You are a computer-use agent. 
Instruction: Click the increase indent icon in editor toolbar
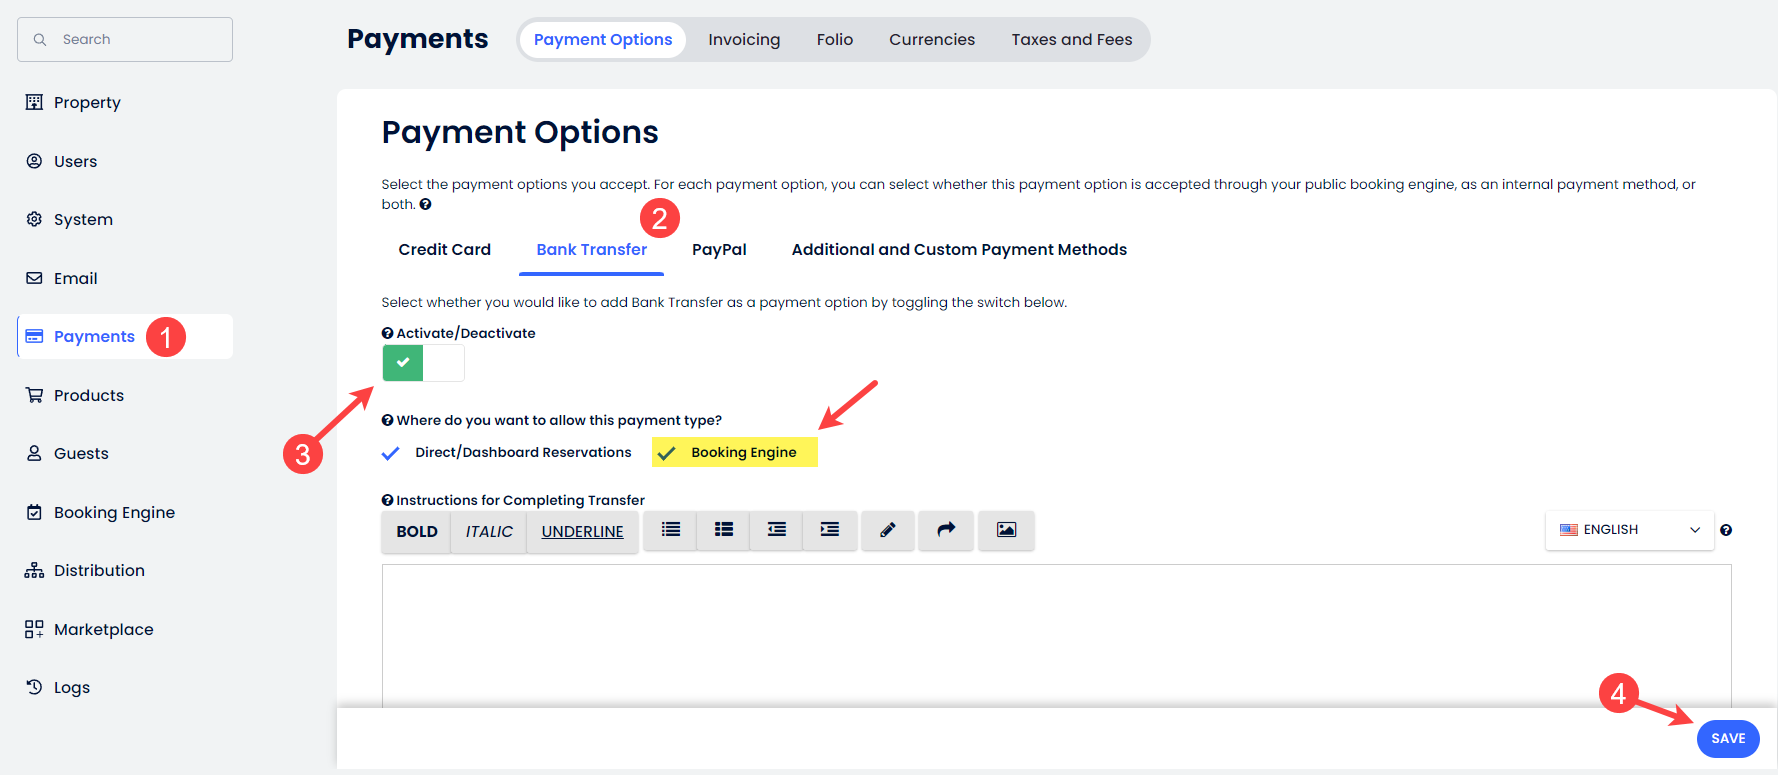(x=829, y=530)
